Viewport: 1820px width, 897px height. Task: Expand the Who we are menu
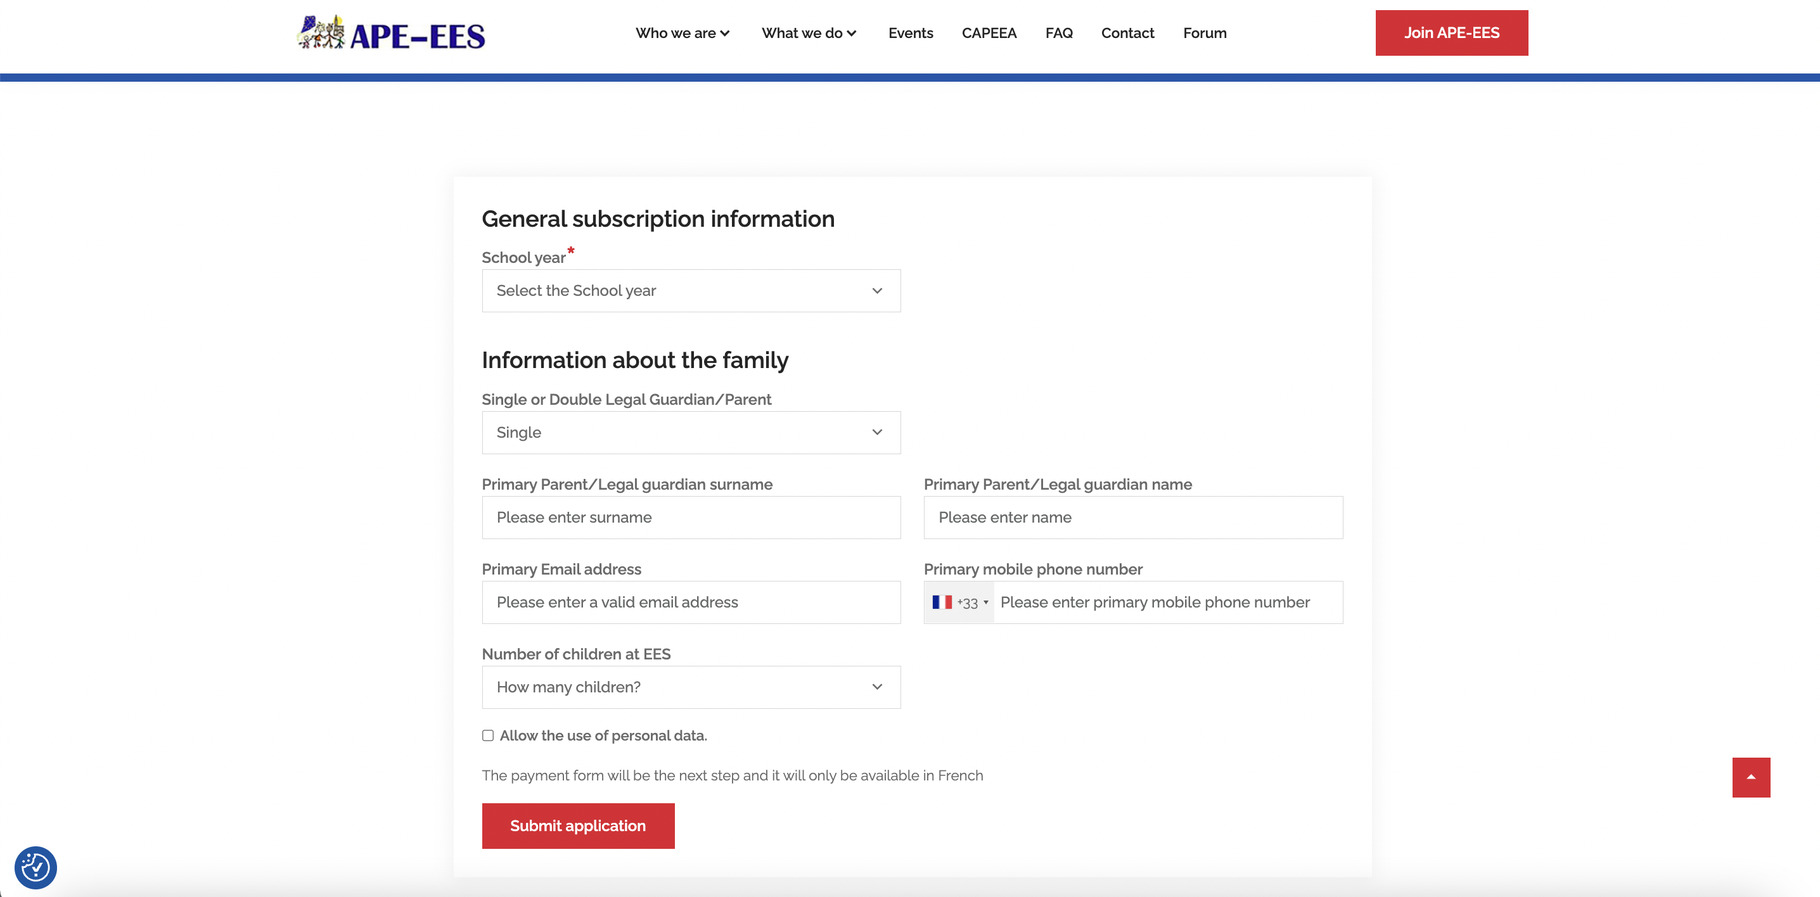click(683, 33)
